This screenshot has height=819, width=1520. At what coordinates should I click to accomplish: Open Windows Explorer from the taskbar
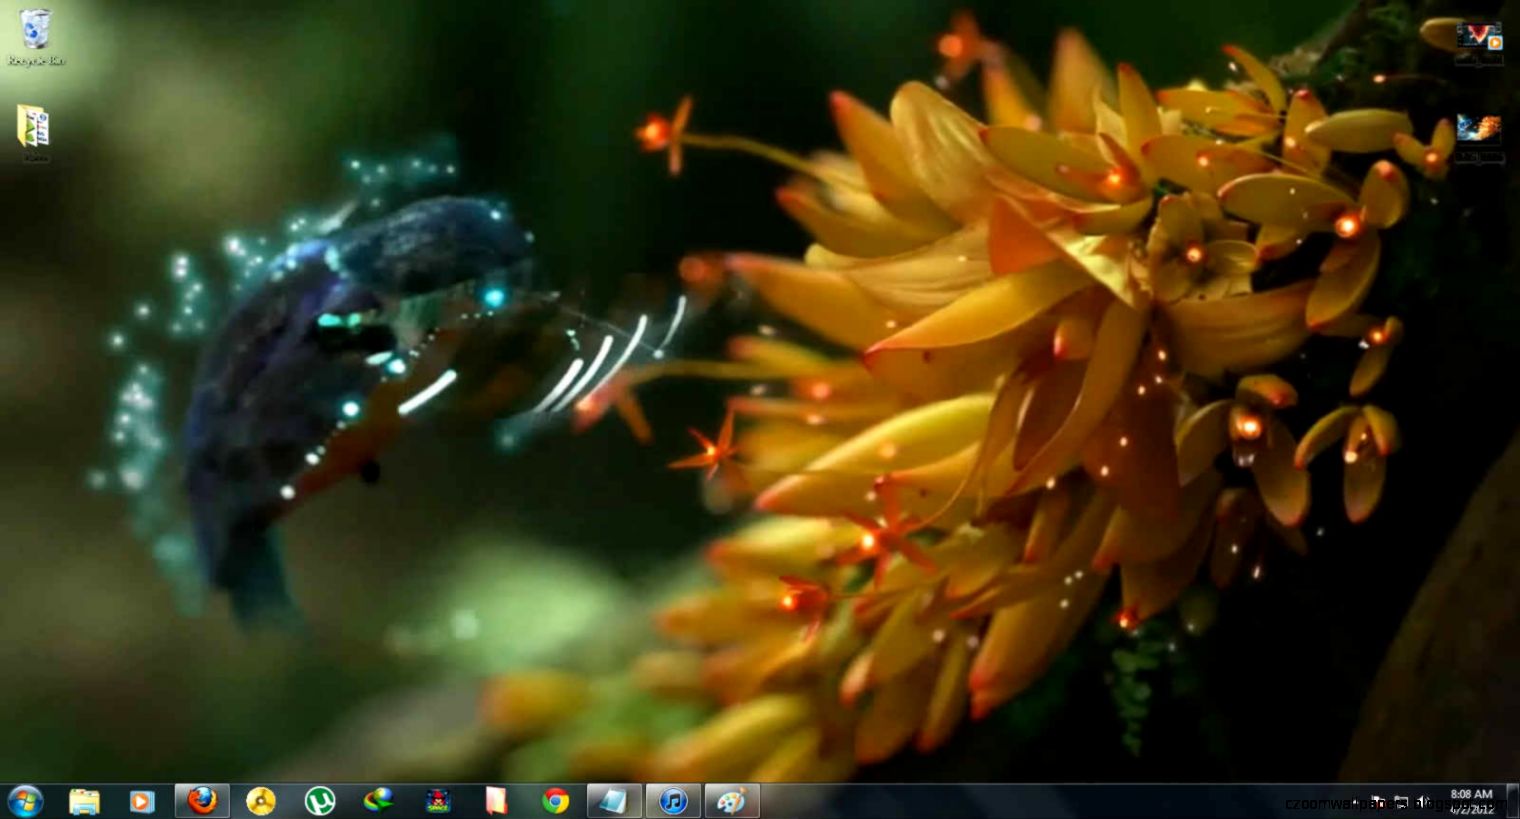[84, 801]
